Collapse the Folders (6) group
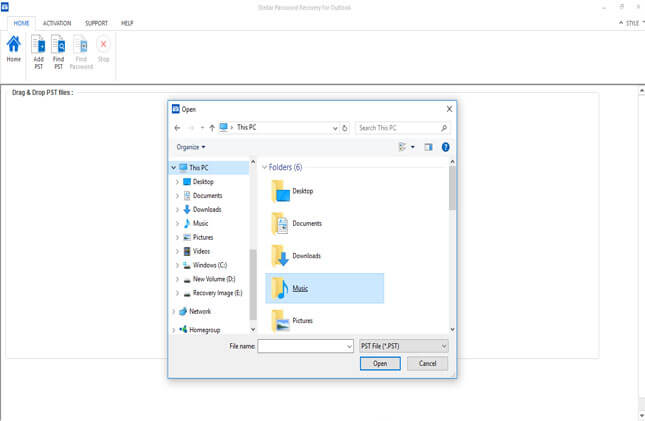 (x=264, y=167)
